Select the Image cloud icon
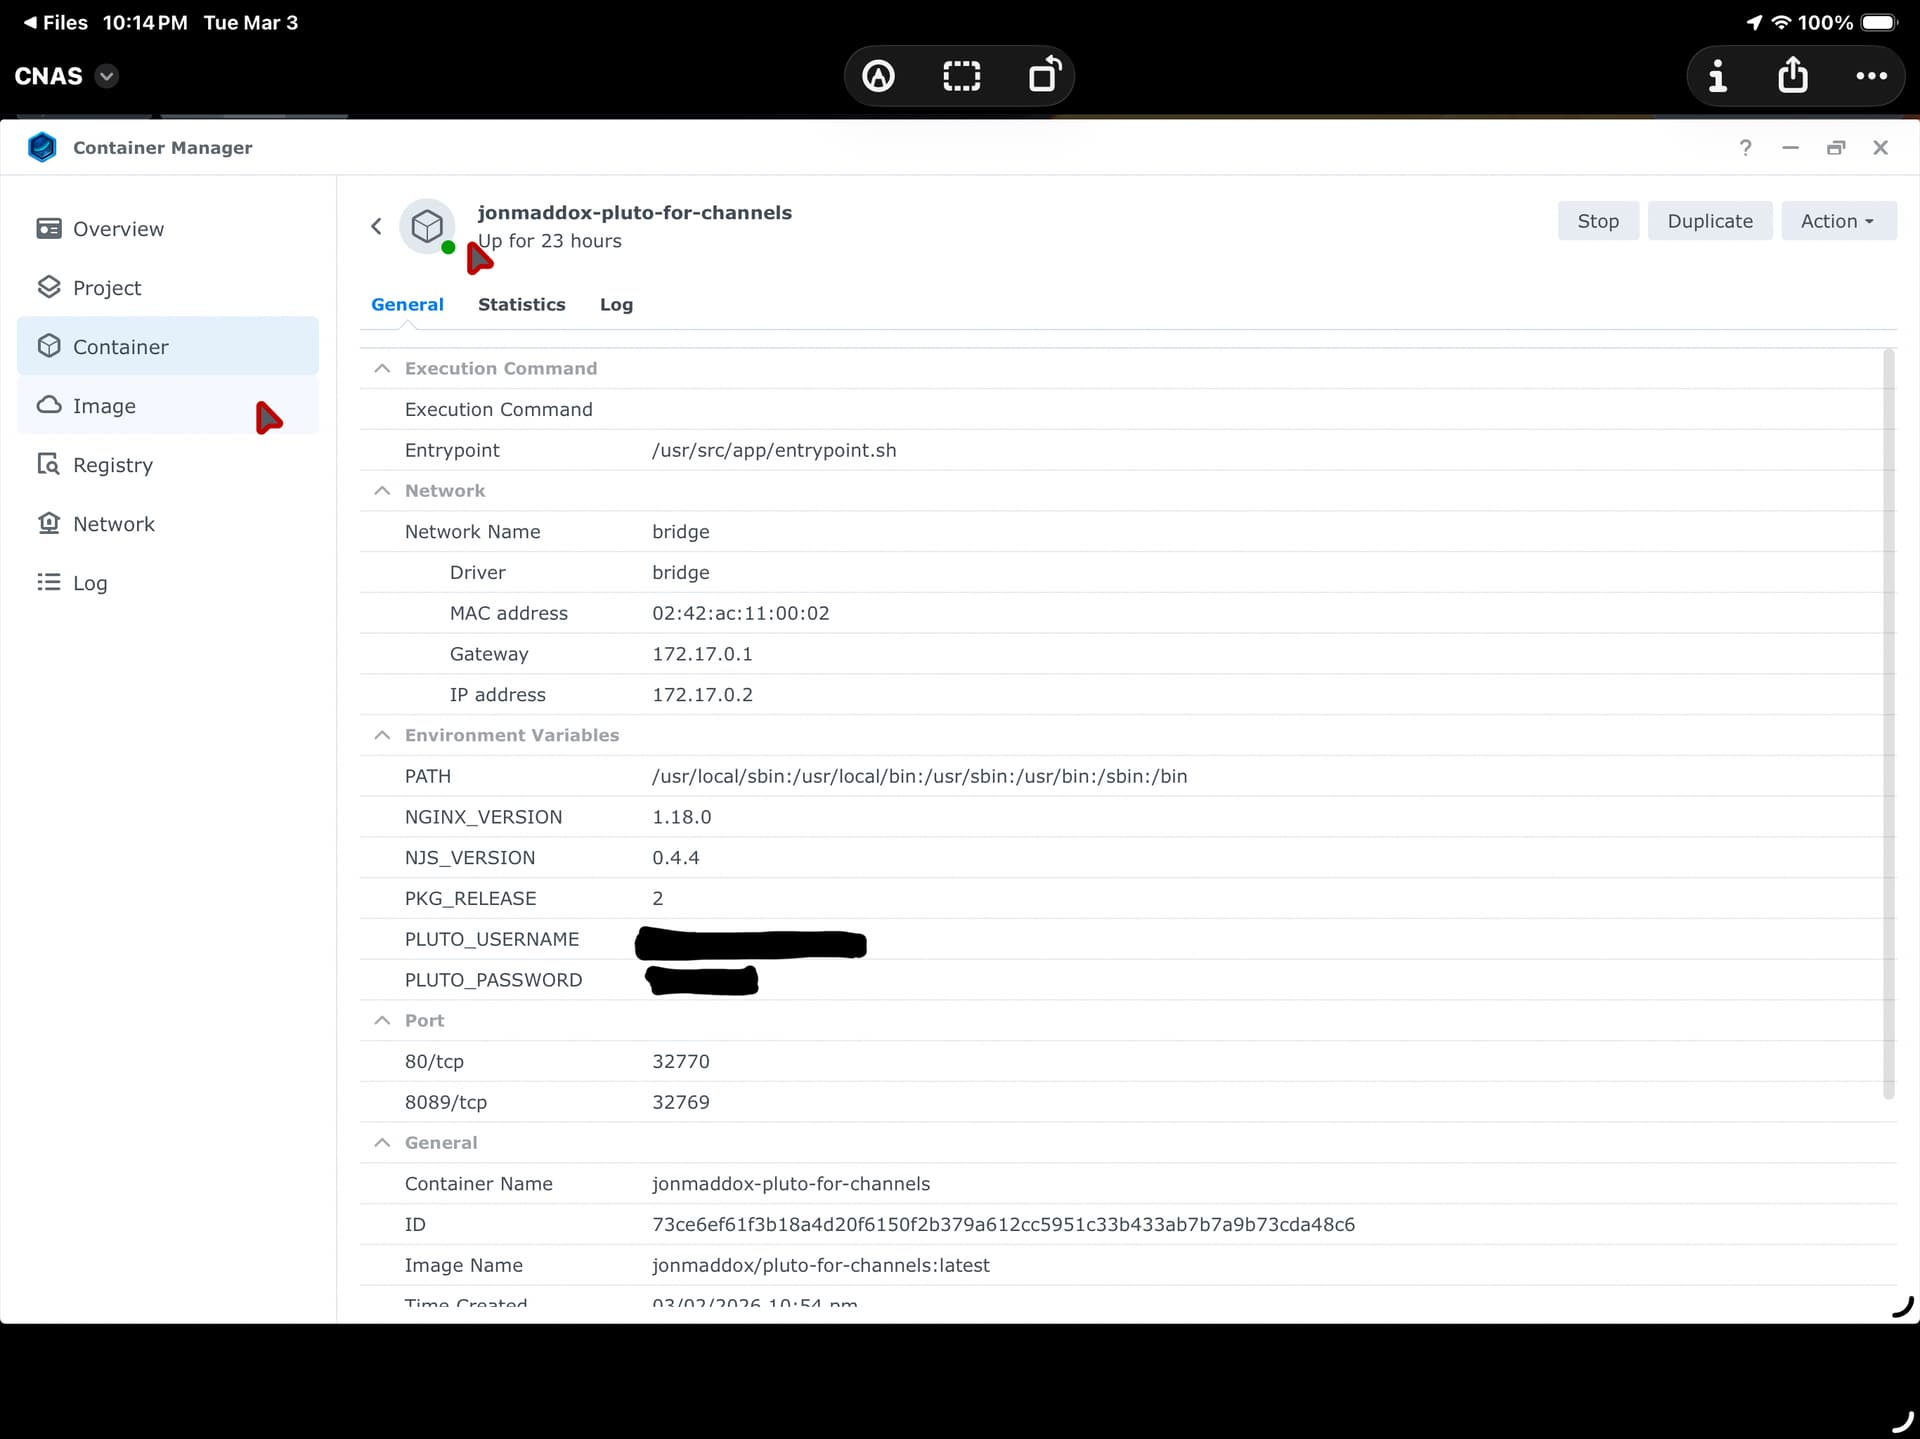The height and width of the screenshot is (1439, 1920). pos(48,405)
